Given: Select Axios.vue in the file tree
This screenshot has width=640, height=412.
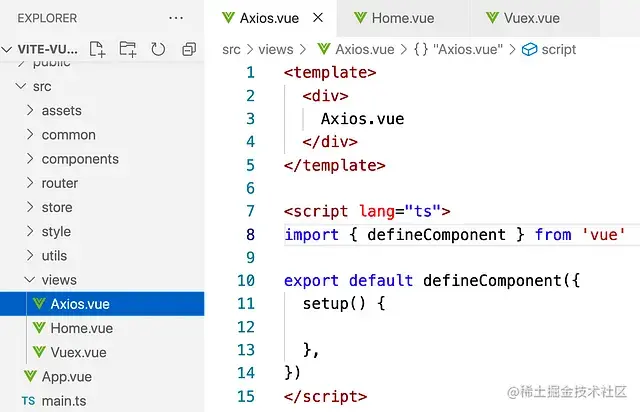Looking at the screenshot, I should point(102,304).
